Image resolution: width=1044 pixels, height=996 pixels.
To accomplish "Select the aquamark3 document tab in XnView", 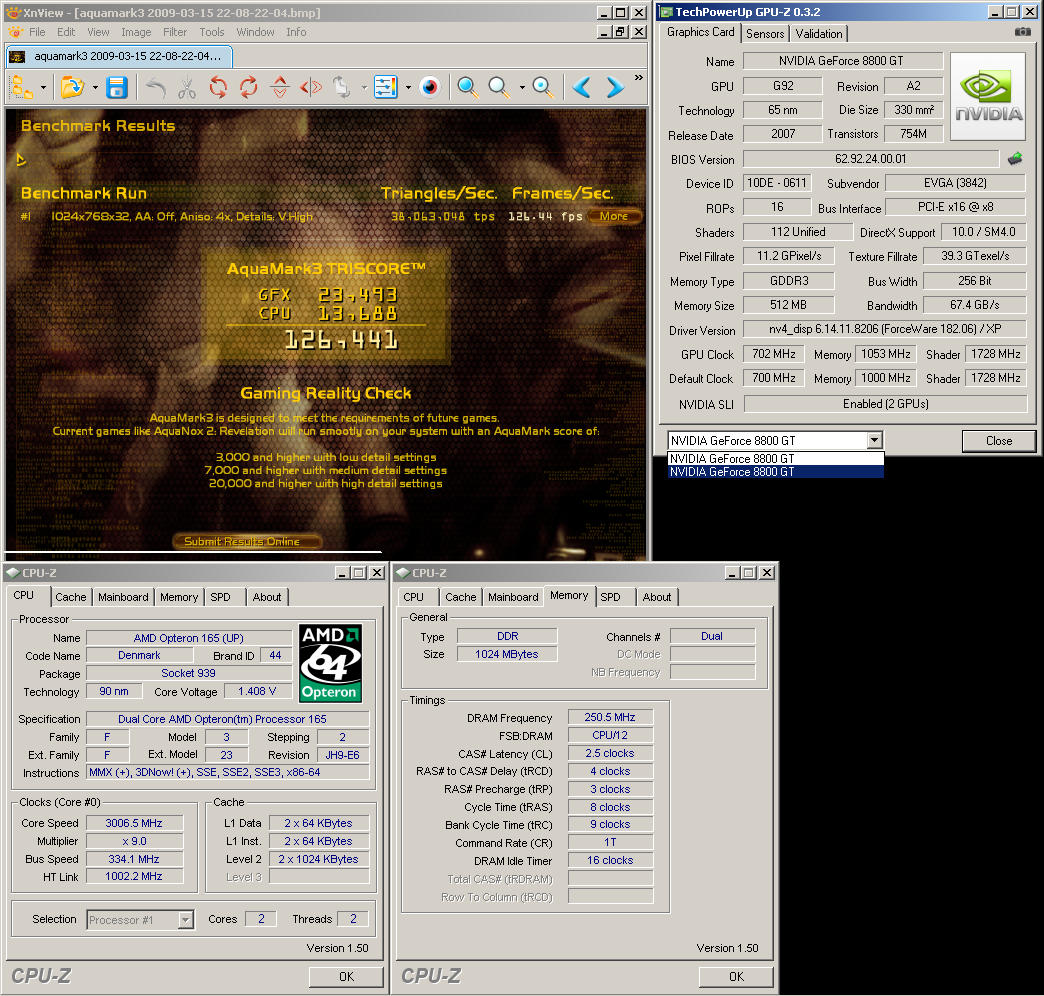I will 120,56.
